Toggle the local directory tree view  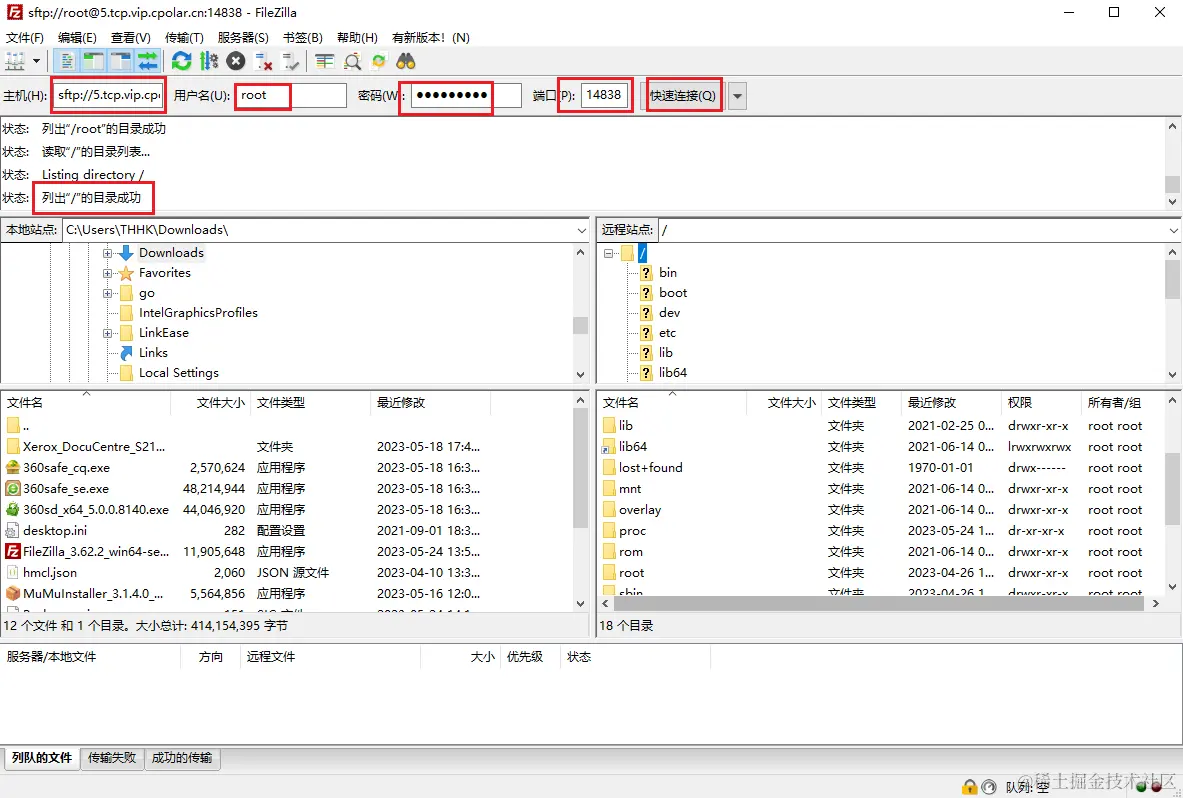(x=94, y=61)
